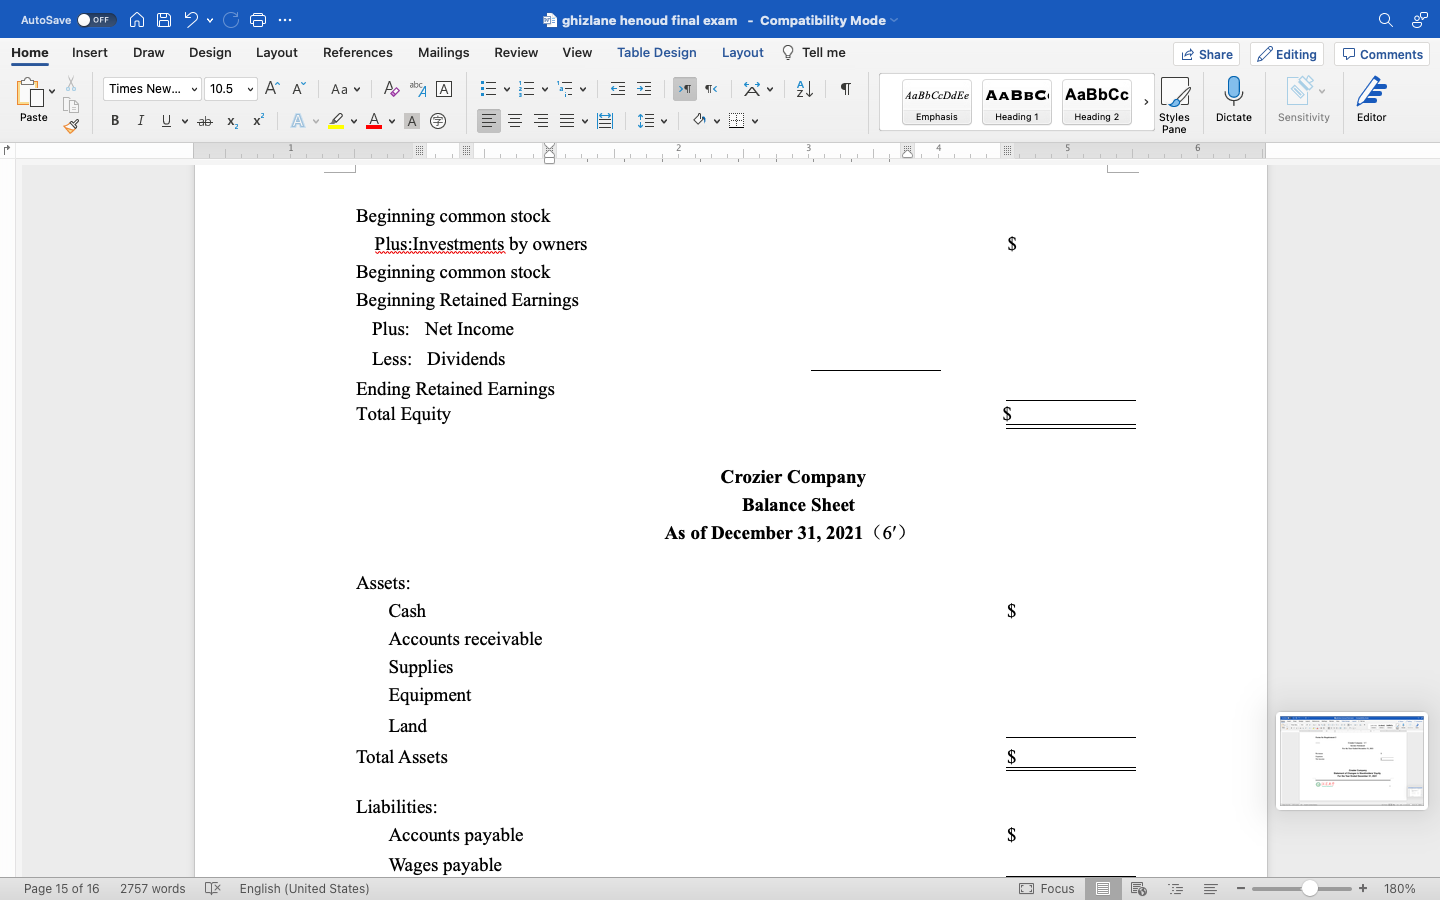
Task: Apply the Emphasis style
Action: [x=937, y=102]
